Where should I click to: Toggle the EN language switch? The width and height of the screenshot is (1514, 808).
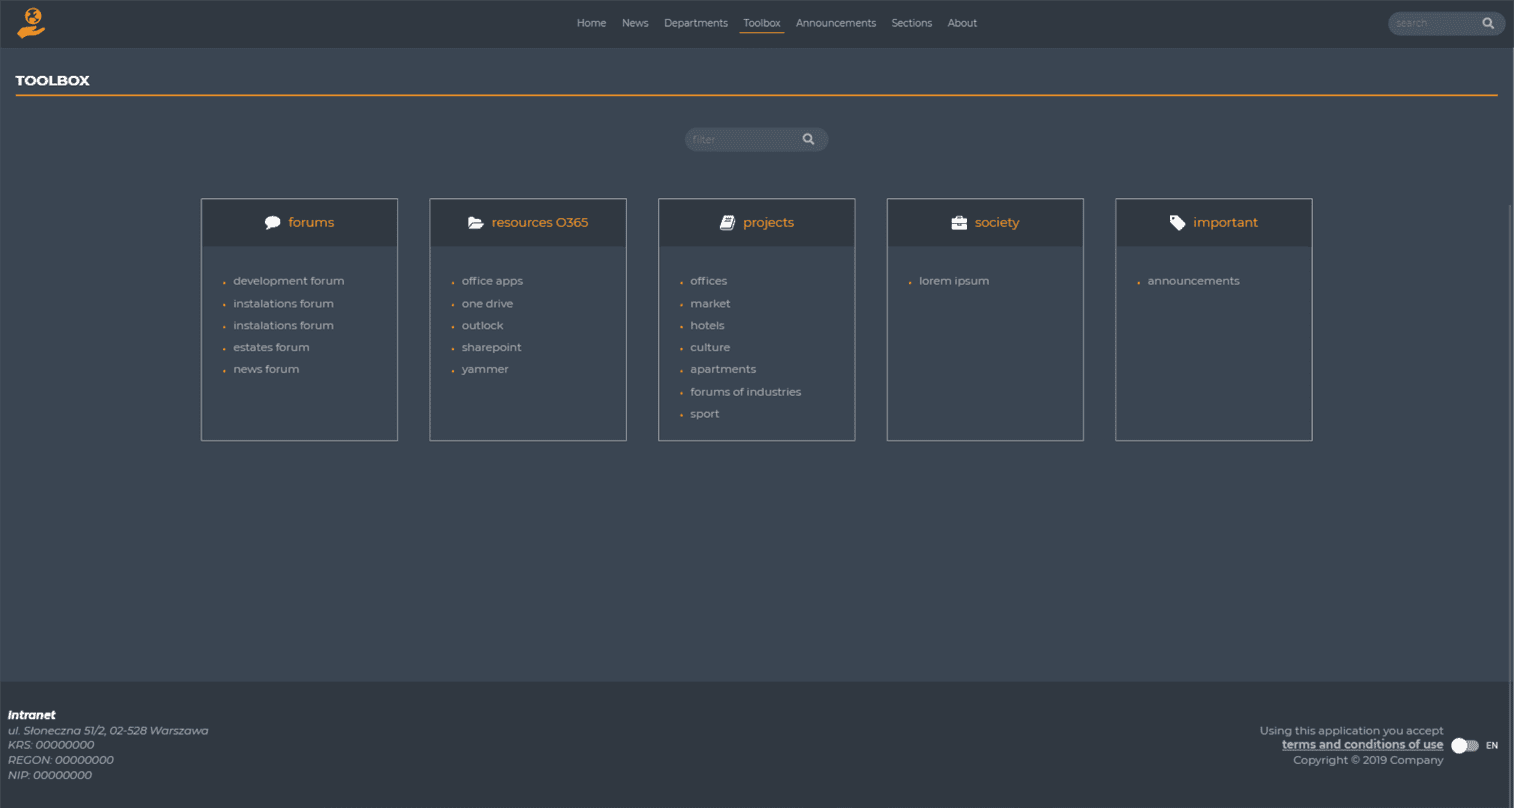tap(1465, 745)
